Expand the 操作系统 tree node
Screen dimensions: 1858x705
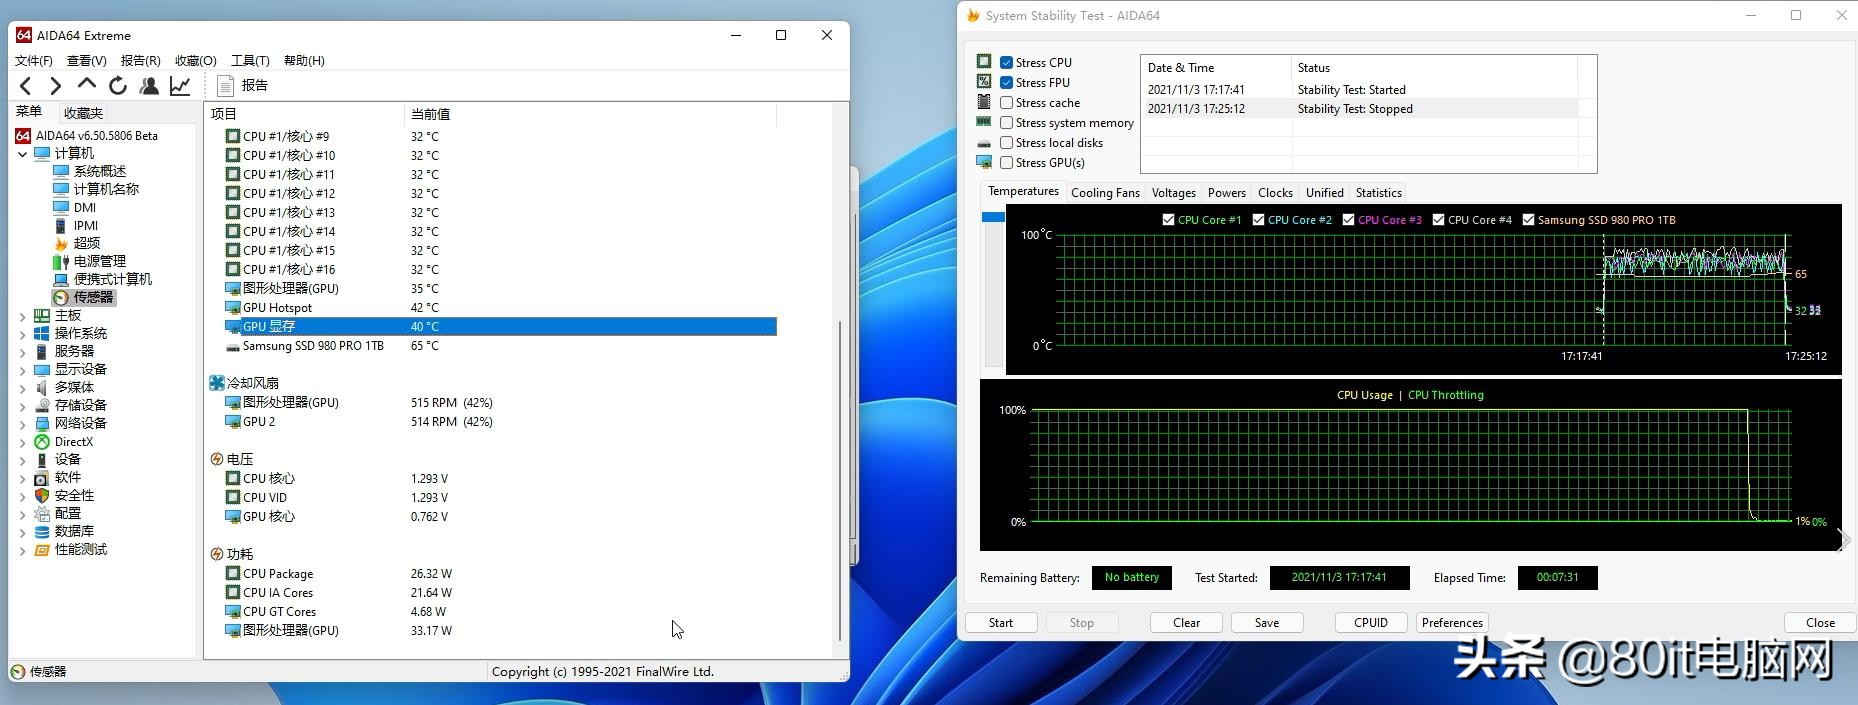point(22,334)
